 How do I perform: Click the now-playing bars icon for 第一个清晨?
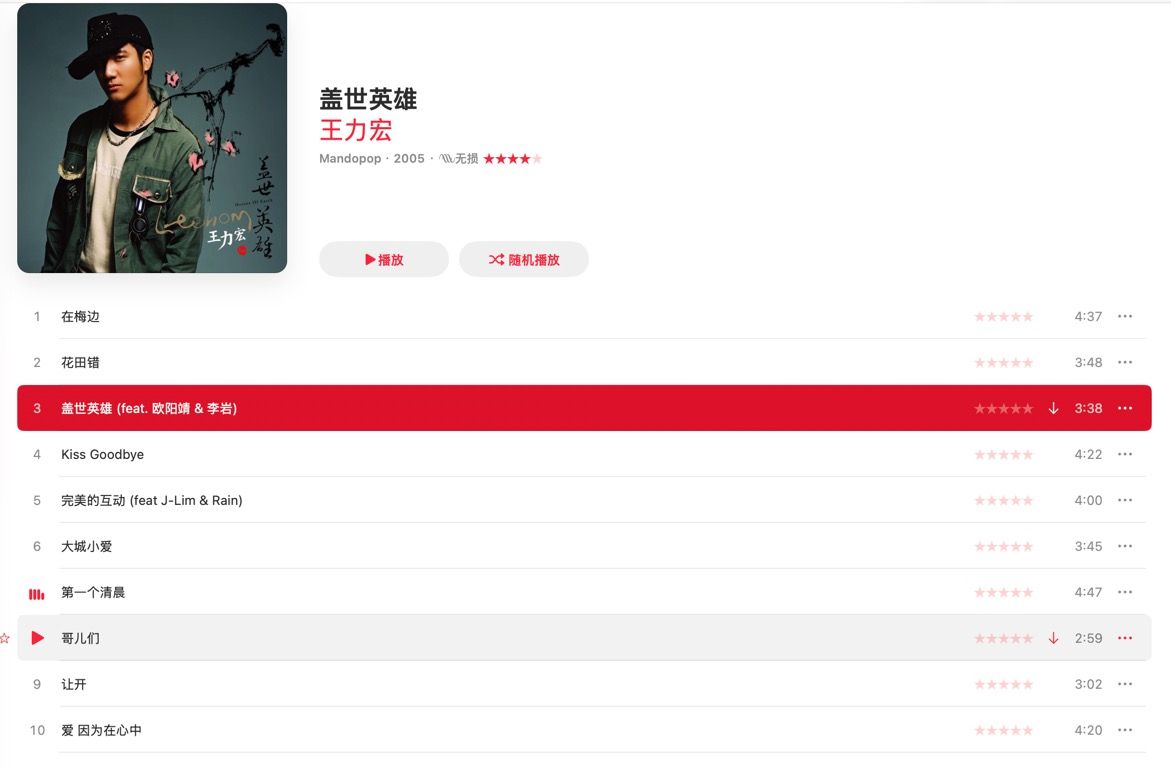tap(37, 594)
